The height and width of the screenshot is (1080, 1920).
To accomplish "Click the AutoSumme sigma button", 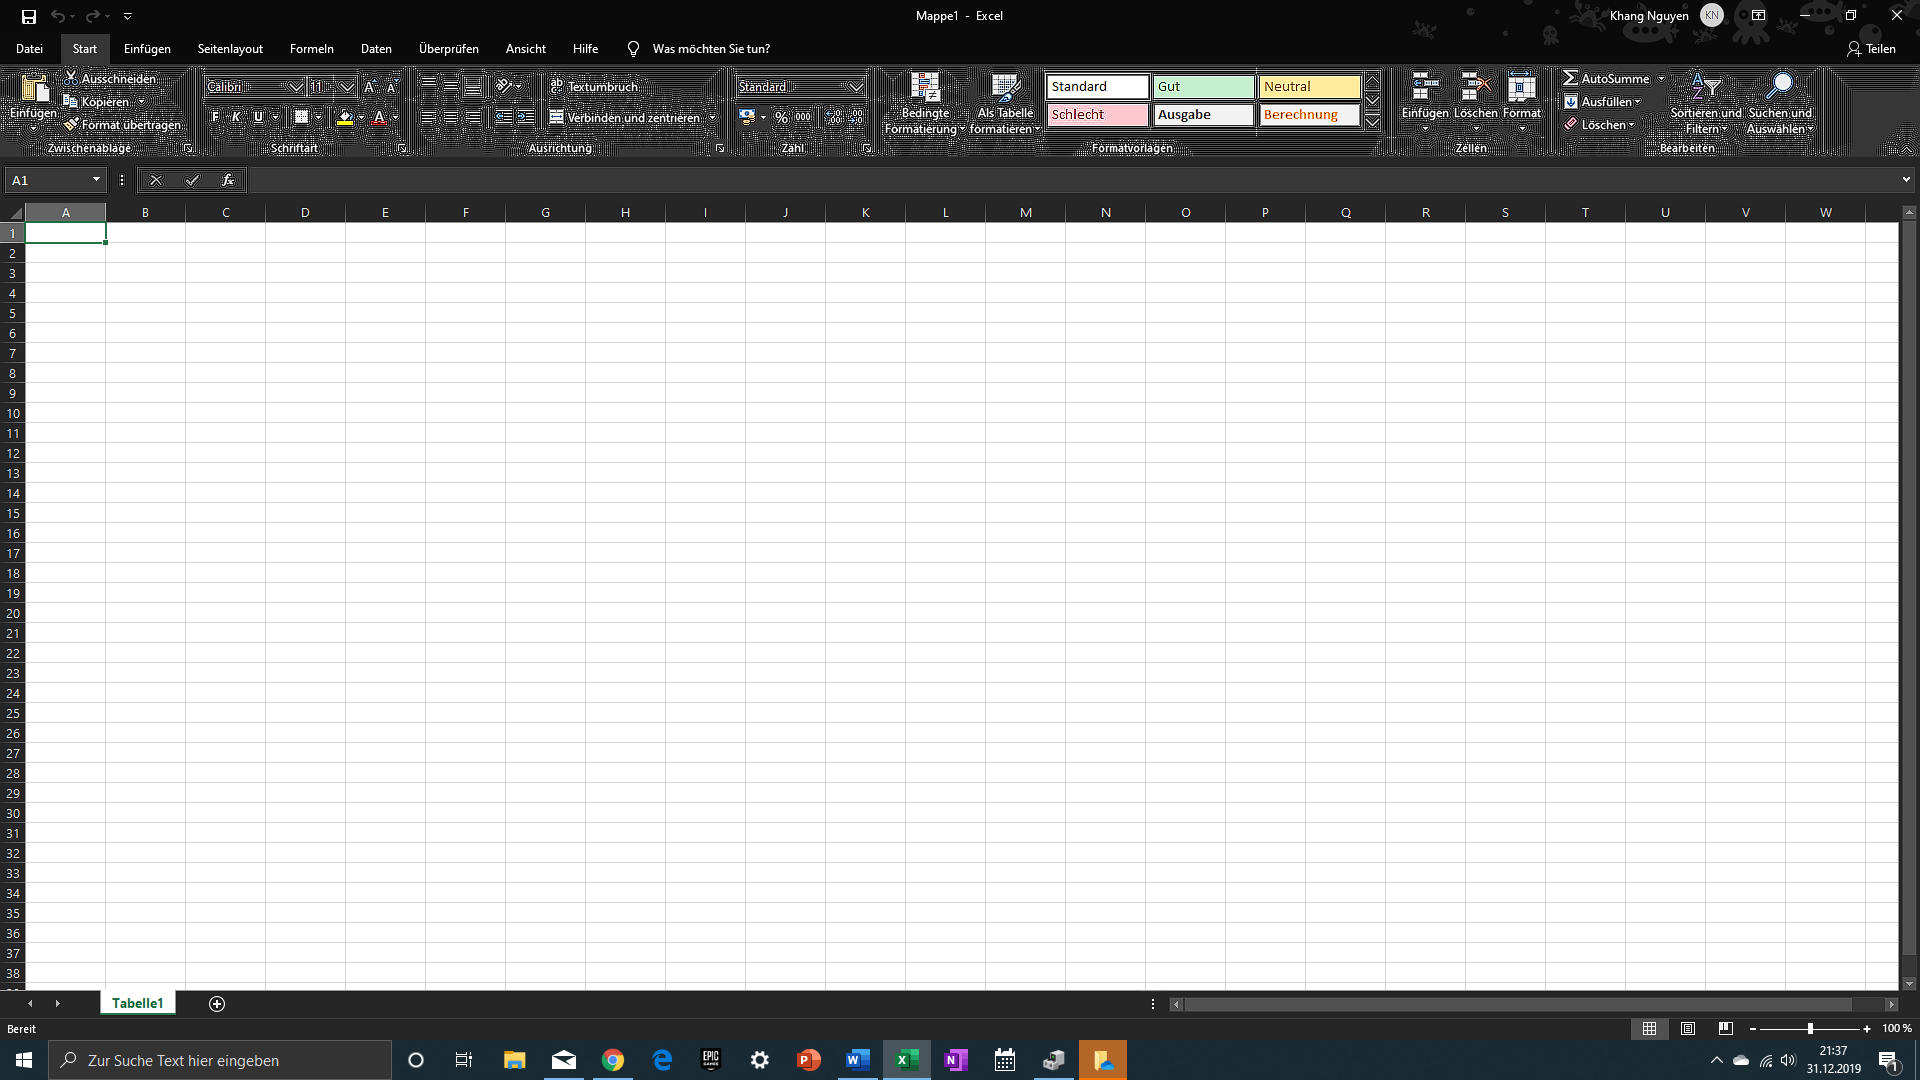I will (x=1606, y=78).
